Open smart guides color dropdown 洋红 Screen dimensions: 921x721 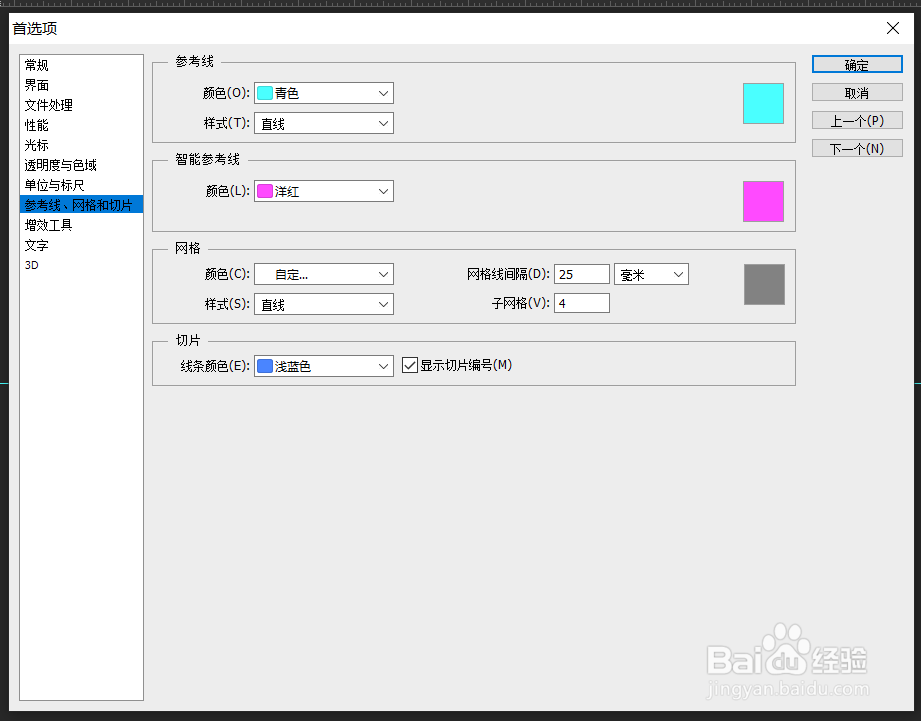[x=324, y=191]
